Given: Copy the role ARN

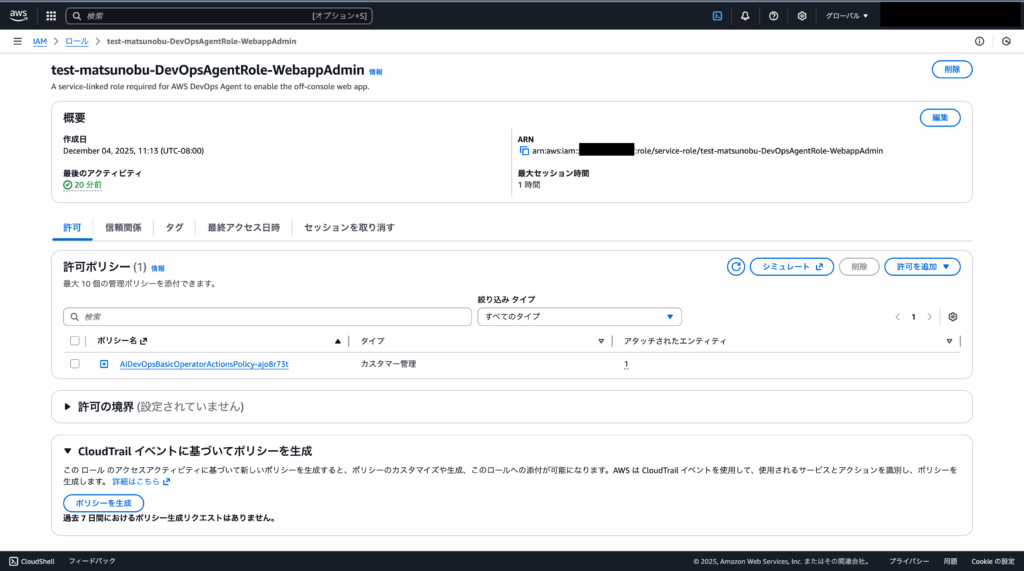Looking at the screenshot, I should (x=523, y=151).
